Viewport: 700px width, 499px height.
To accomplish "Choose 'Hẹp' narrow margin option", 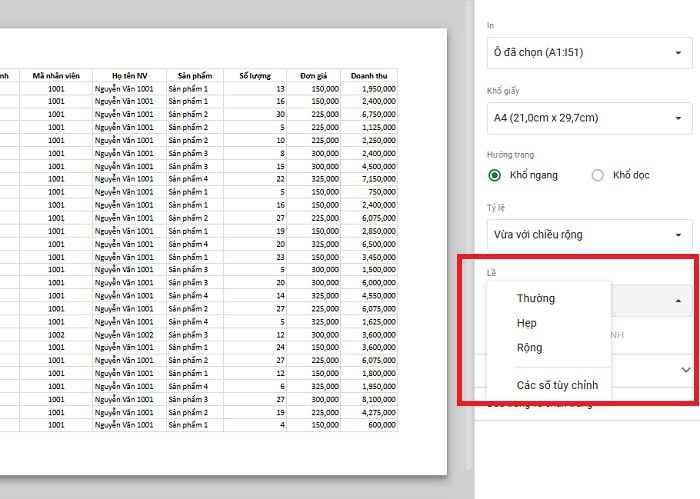I will coord(527,323).
